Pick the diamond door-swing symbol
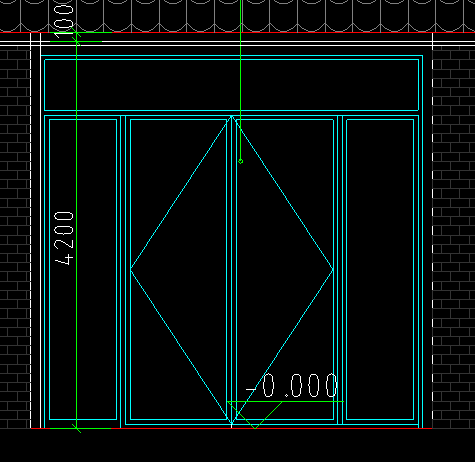 point(232,270)
